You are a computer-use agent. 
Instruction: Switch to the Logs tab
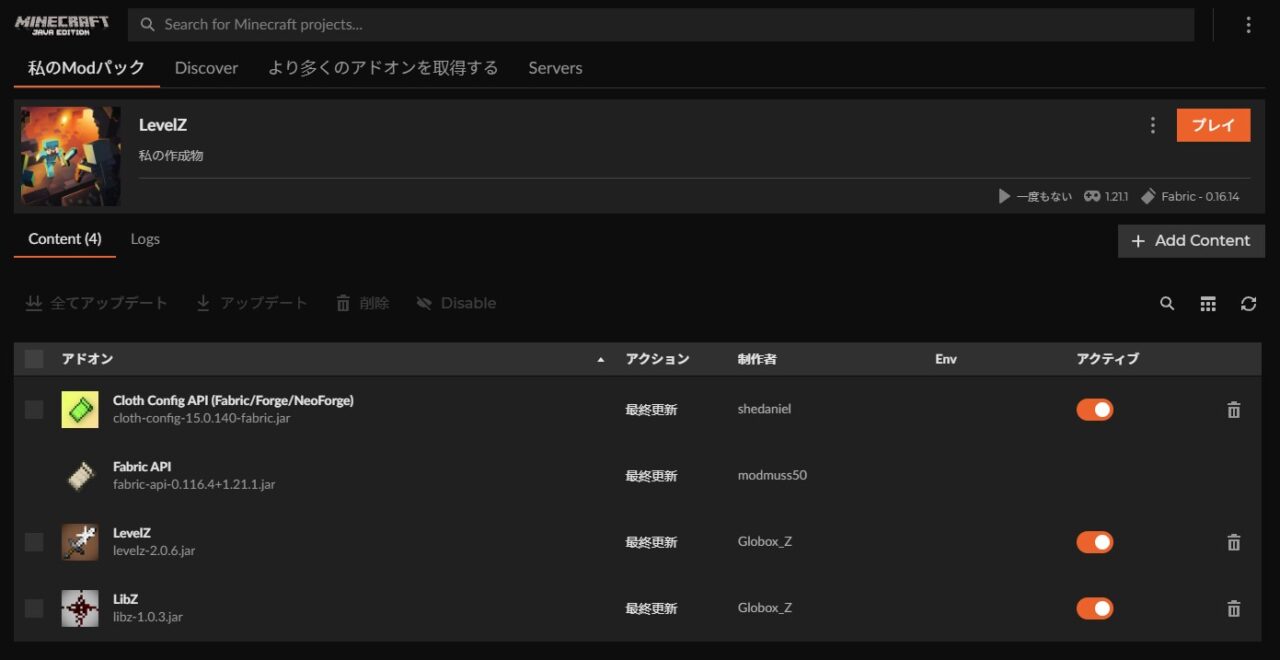(145, 239)
